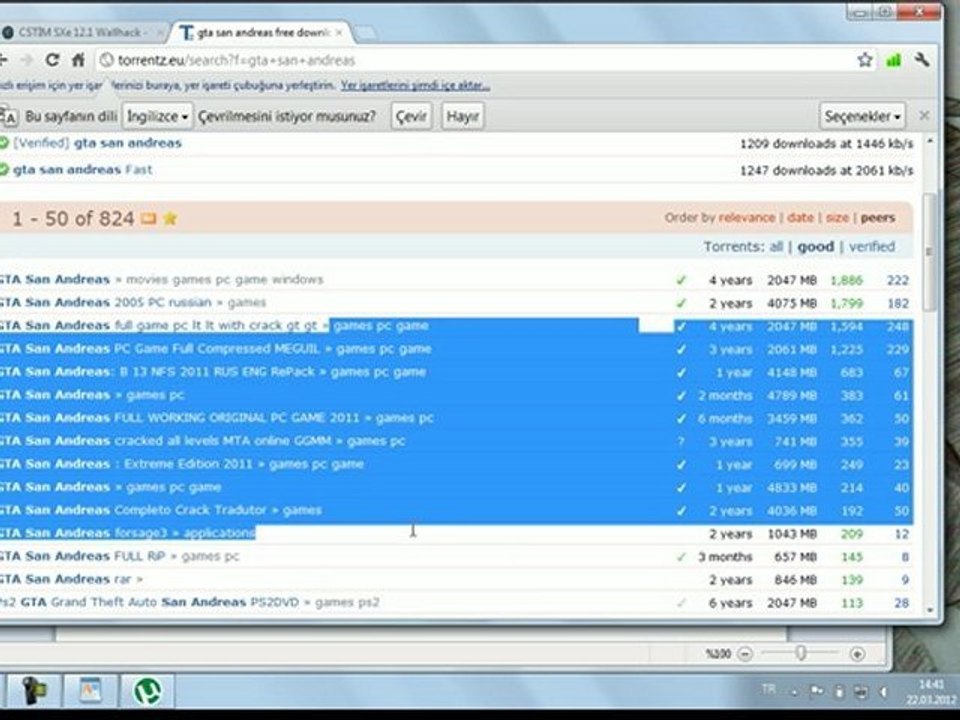Select verified torrents filter
Image resolution: width=960 pixels, height=720 pixels.
[x=872, y=247]
